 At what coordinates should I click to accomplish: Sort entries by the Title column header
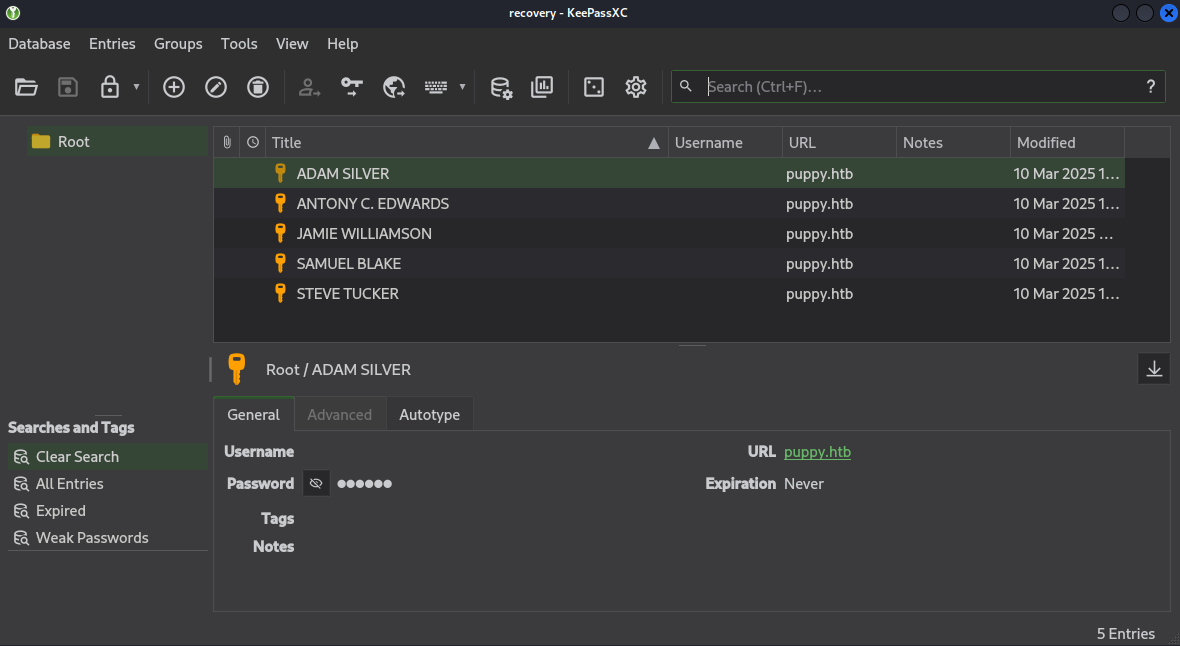tap(460, 143)
